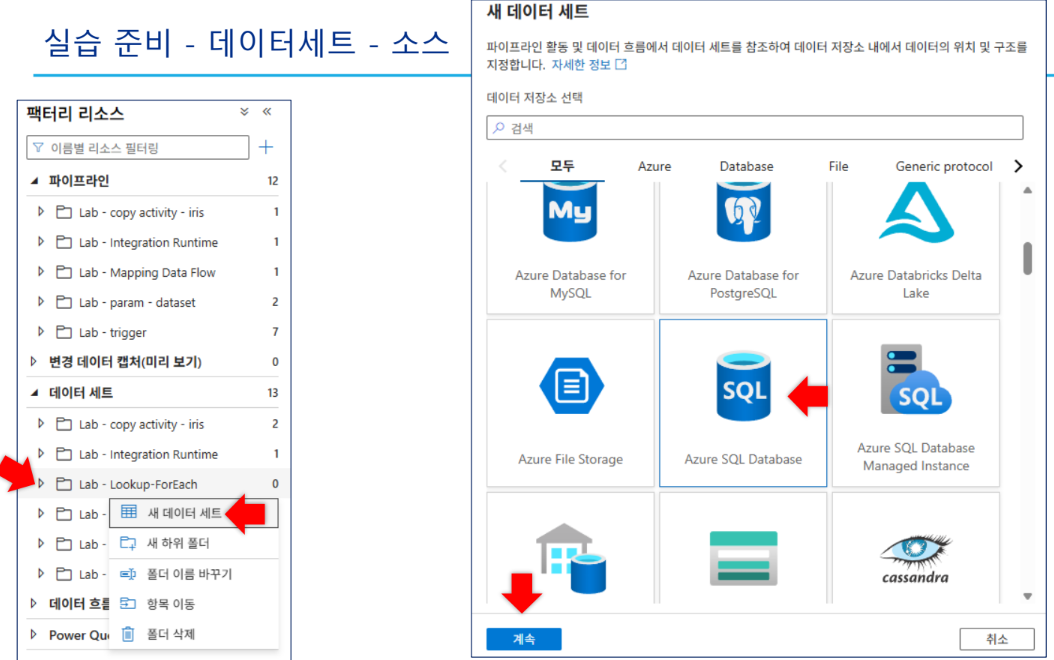This screenshot has height=660, width=1054.
Task: Select the green table storage icon tile
Action: (743, 548)
